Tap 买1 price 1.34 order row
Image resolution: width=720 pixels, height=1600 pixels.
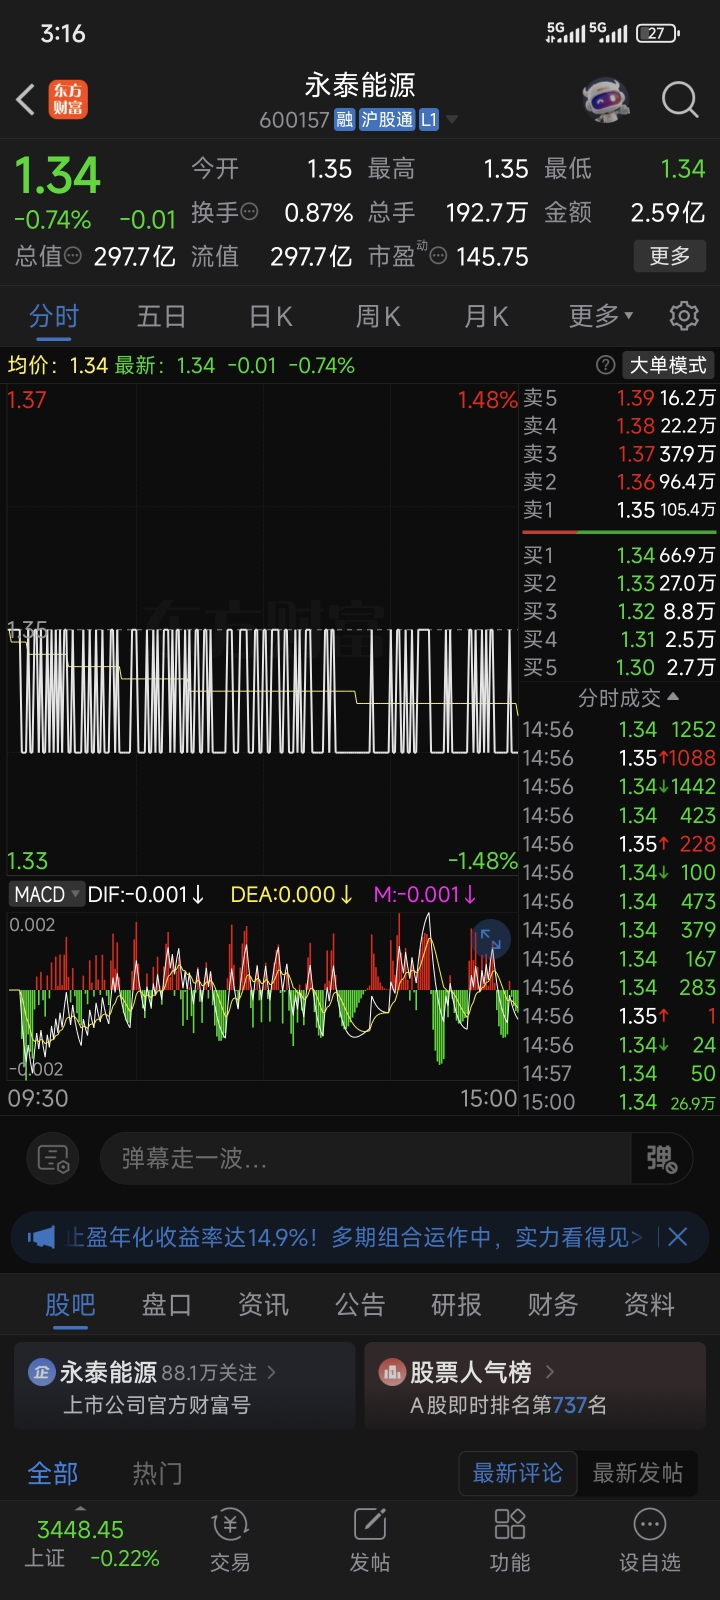tap(619, 555)
